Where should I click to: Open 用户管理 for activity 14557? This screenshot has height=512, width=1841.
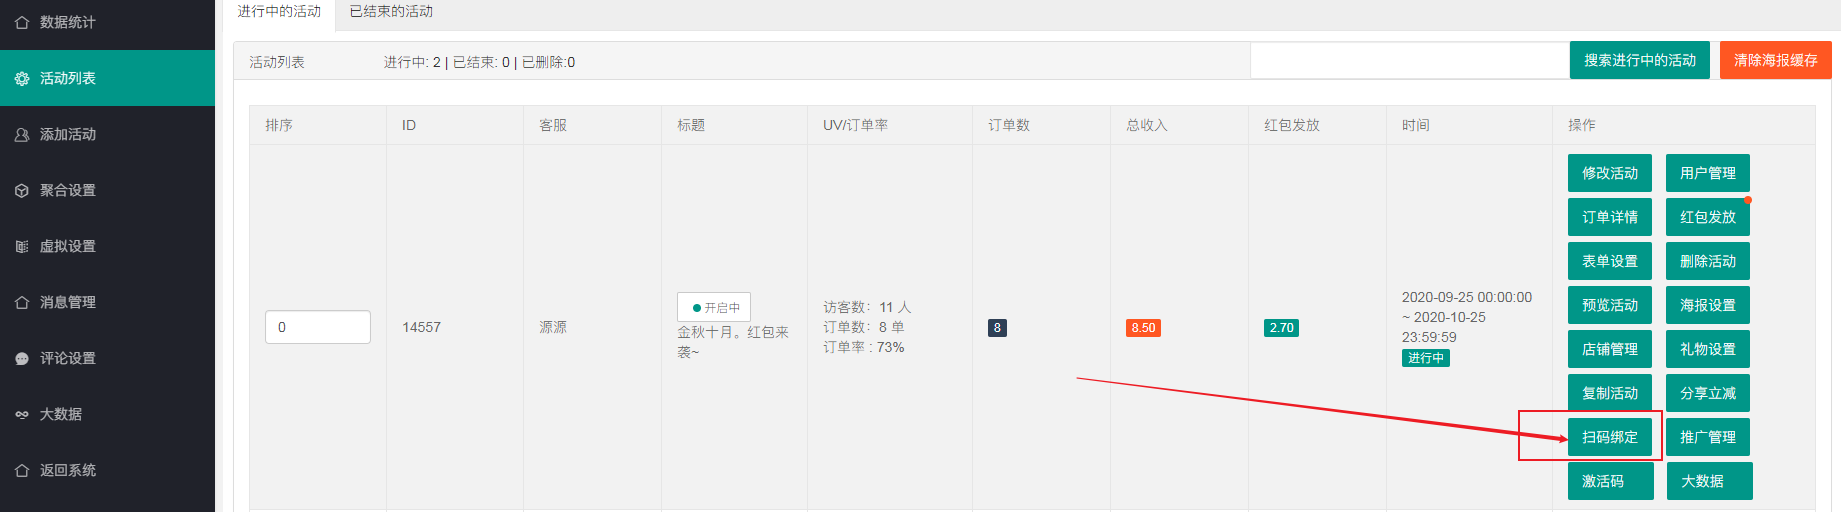pos(1708,173)
